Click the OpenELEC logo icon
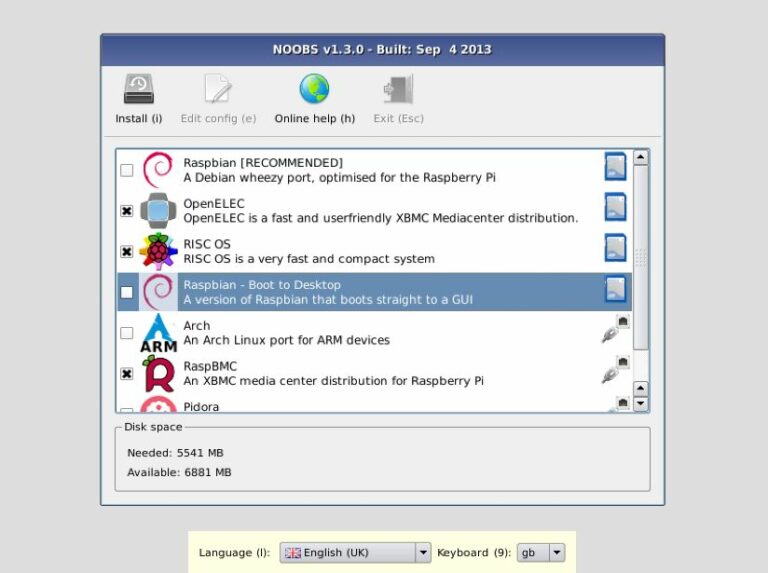The height and width of the screenshot is (573, 768). tap(158, 211)
